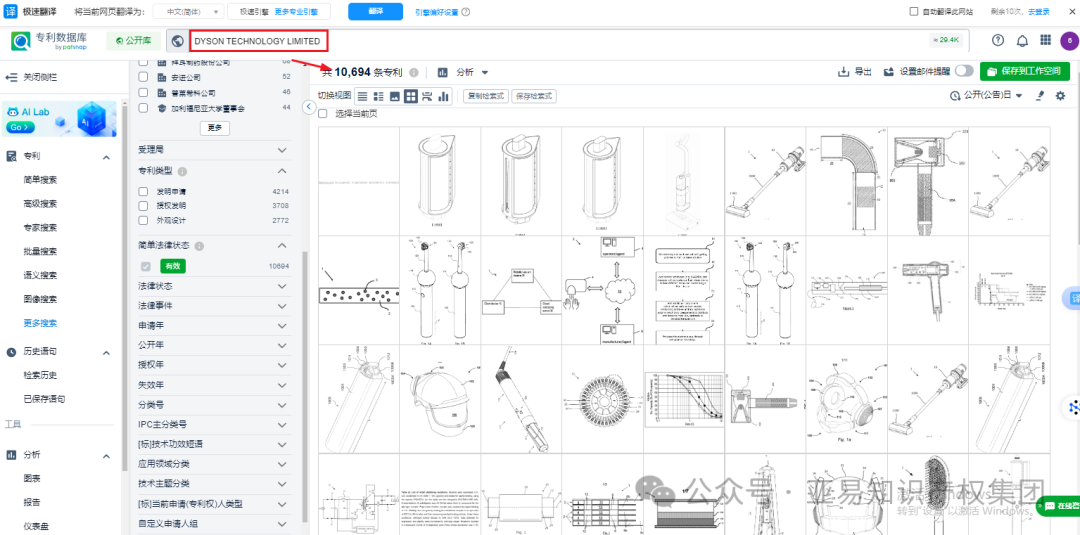Click info icon beside 简单法律状态
This screenshot has height=535, width=1080.
(x=198, y=246)
